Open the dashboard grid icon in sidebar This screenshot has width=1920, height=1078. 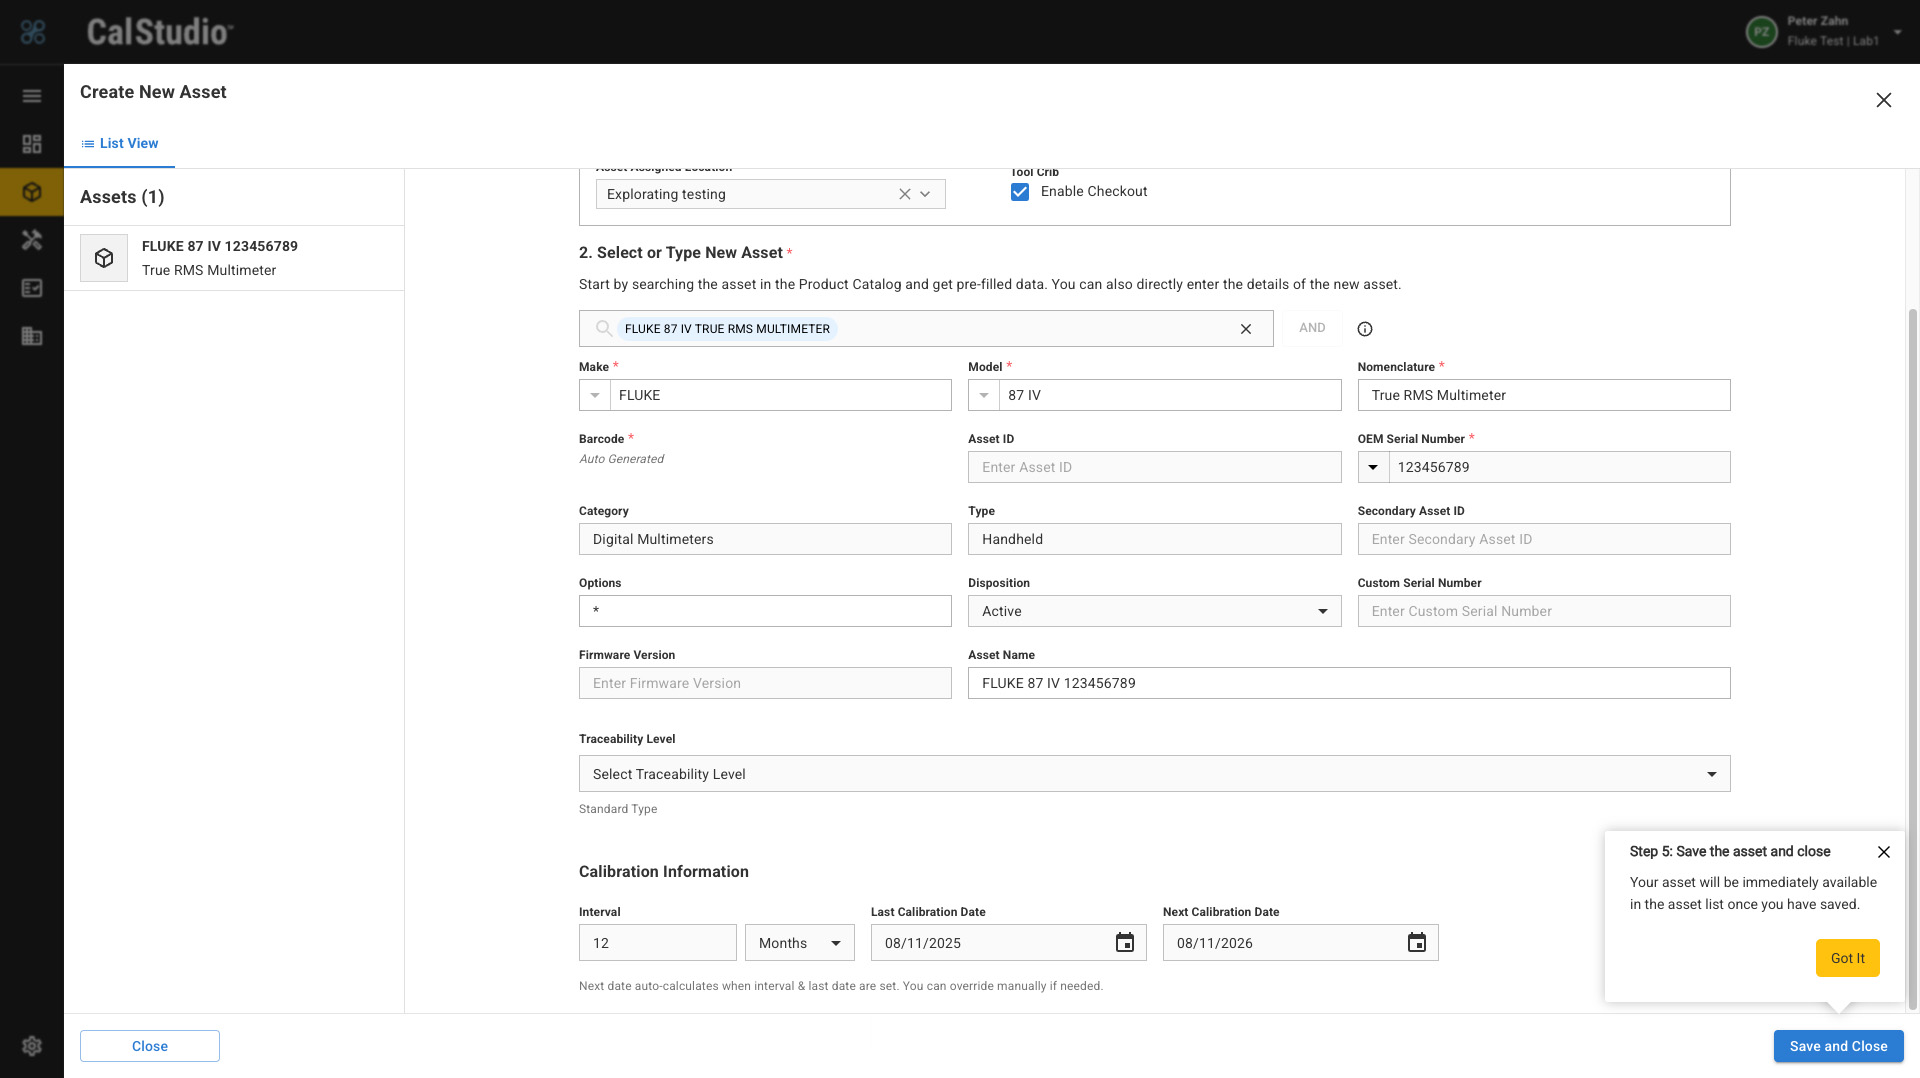click(x=32, y=144)
